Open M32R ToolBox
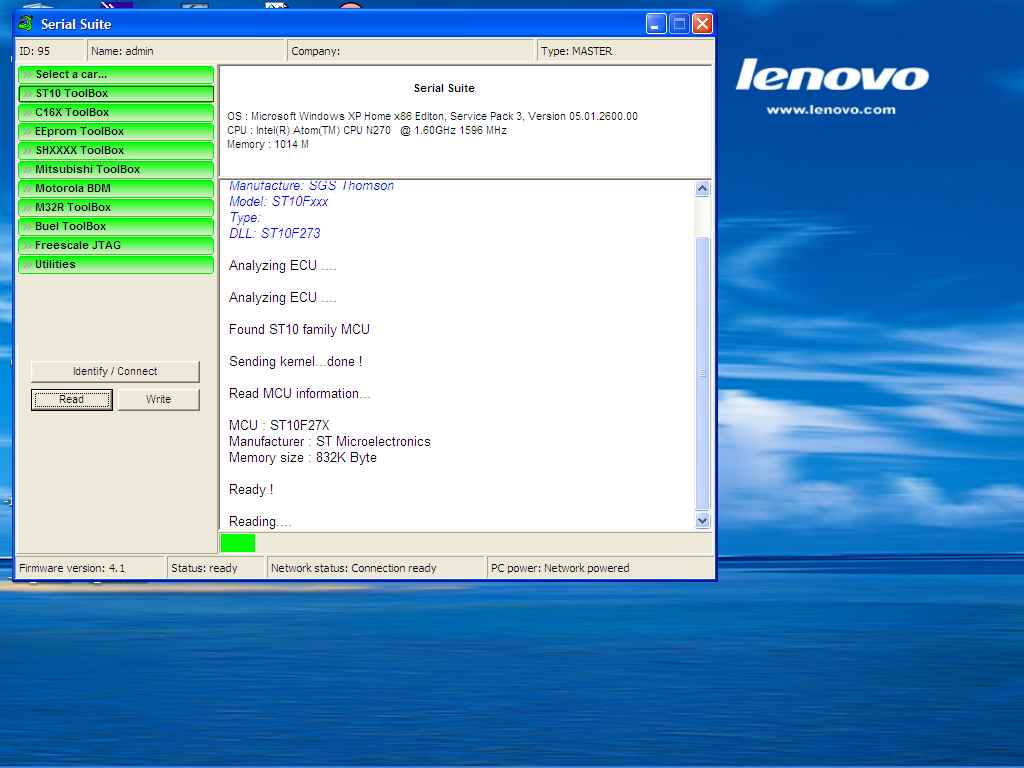1024x768 pixels. click(116, 207)
